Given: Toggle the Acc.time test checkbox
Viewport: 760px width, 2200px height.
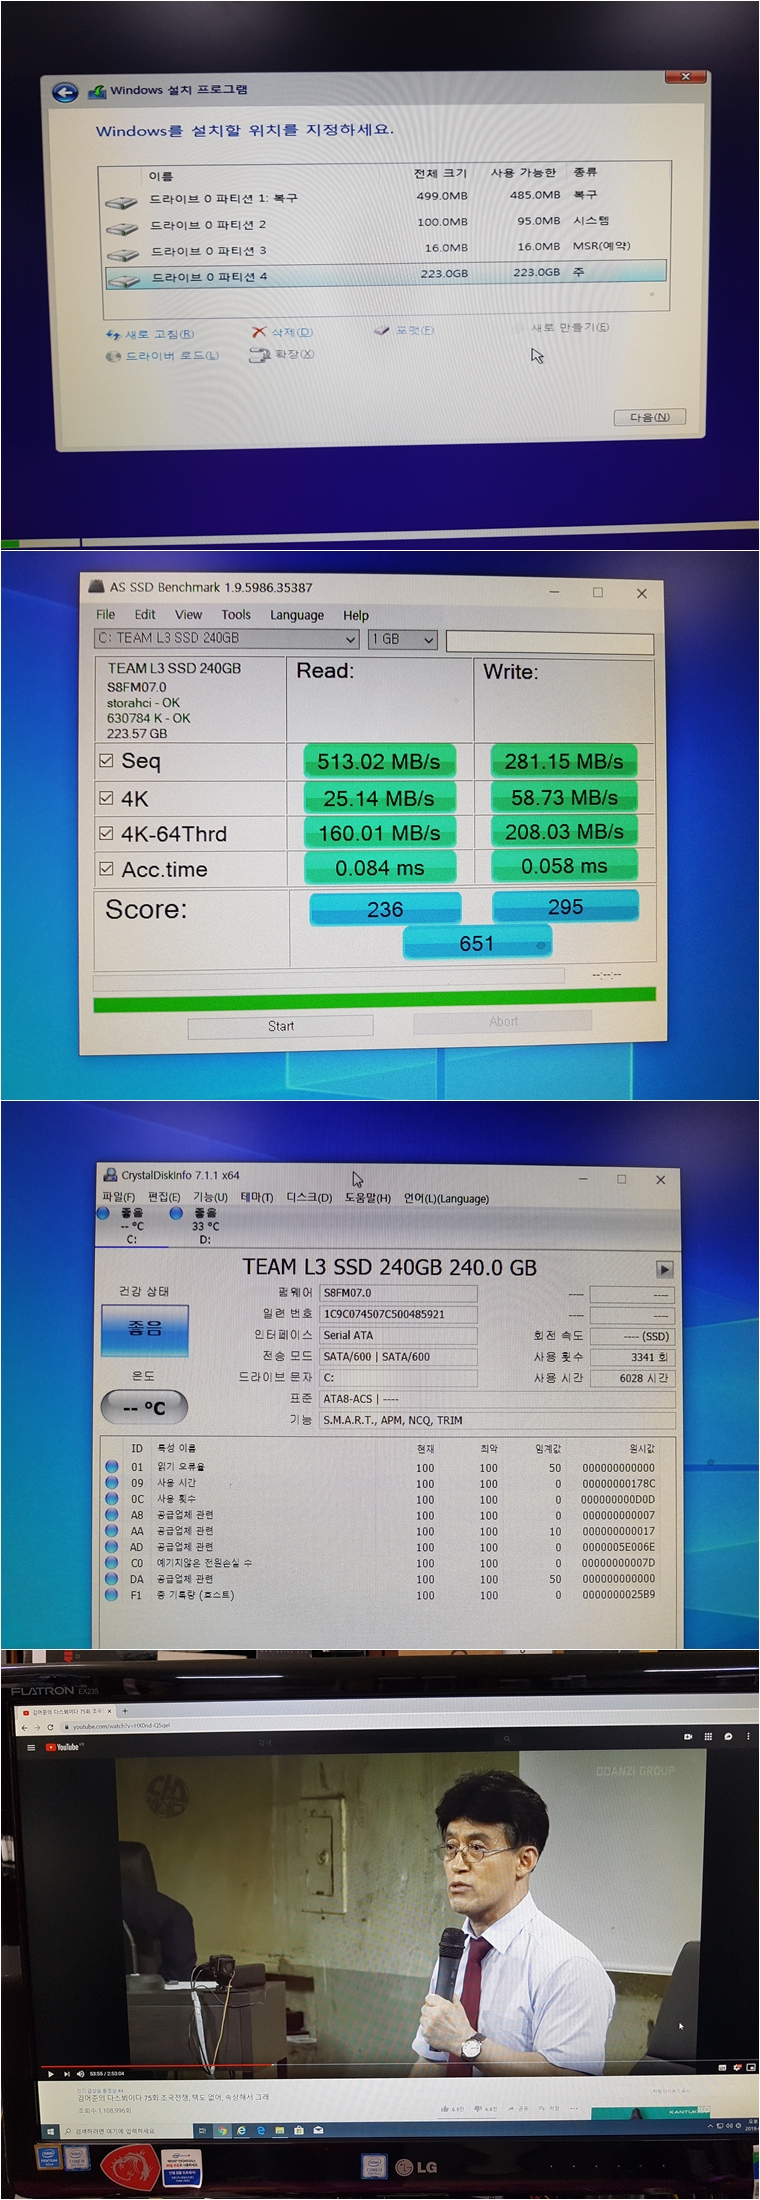Looking at the screenshot, I should pyautogui.click(x=106, y=869).
